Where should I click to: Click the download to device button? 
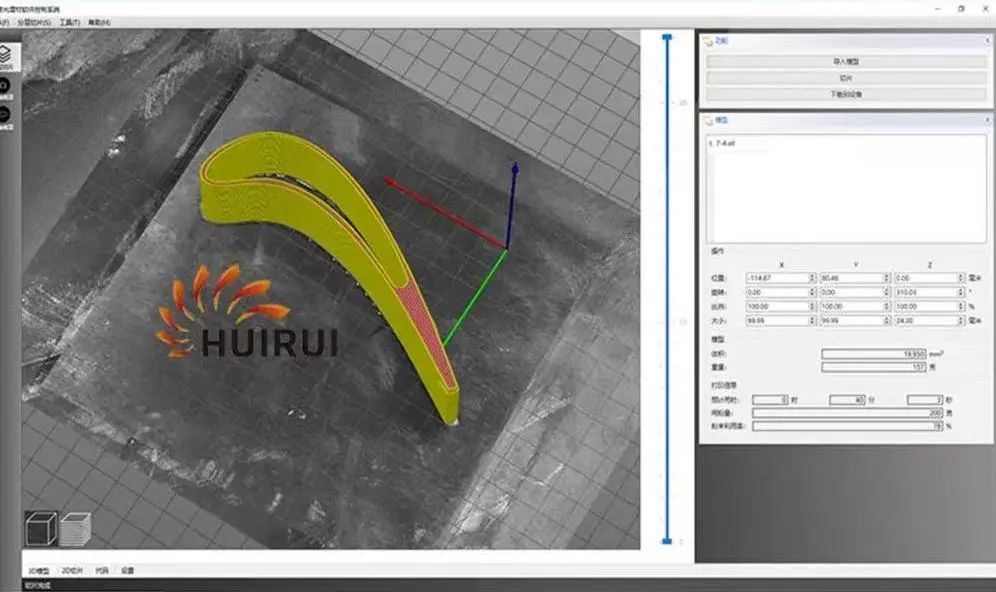[x=846, y=95]
